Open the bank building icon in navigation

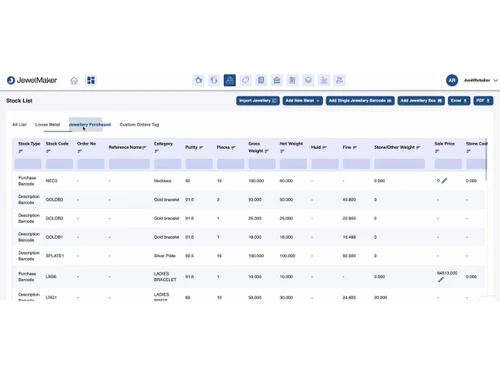pos(277,80)
